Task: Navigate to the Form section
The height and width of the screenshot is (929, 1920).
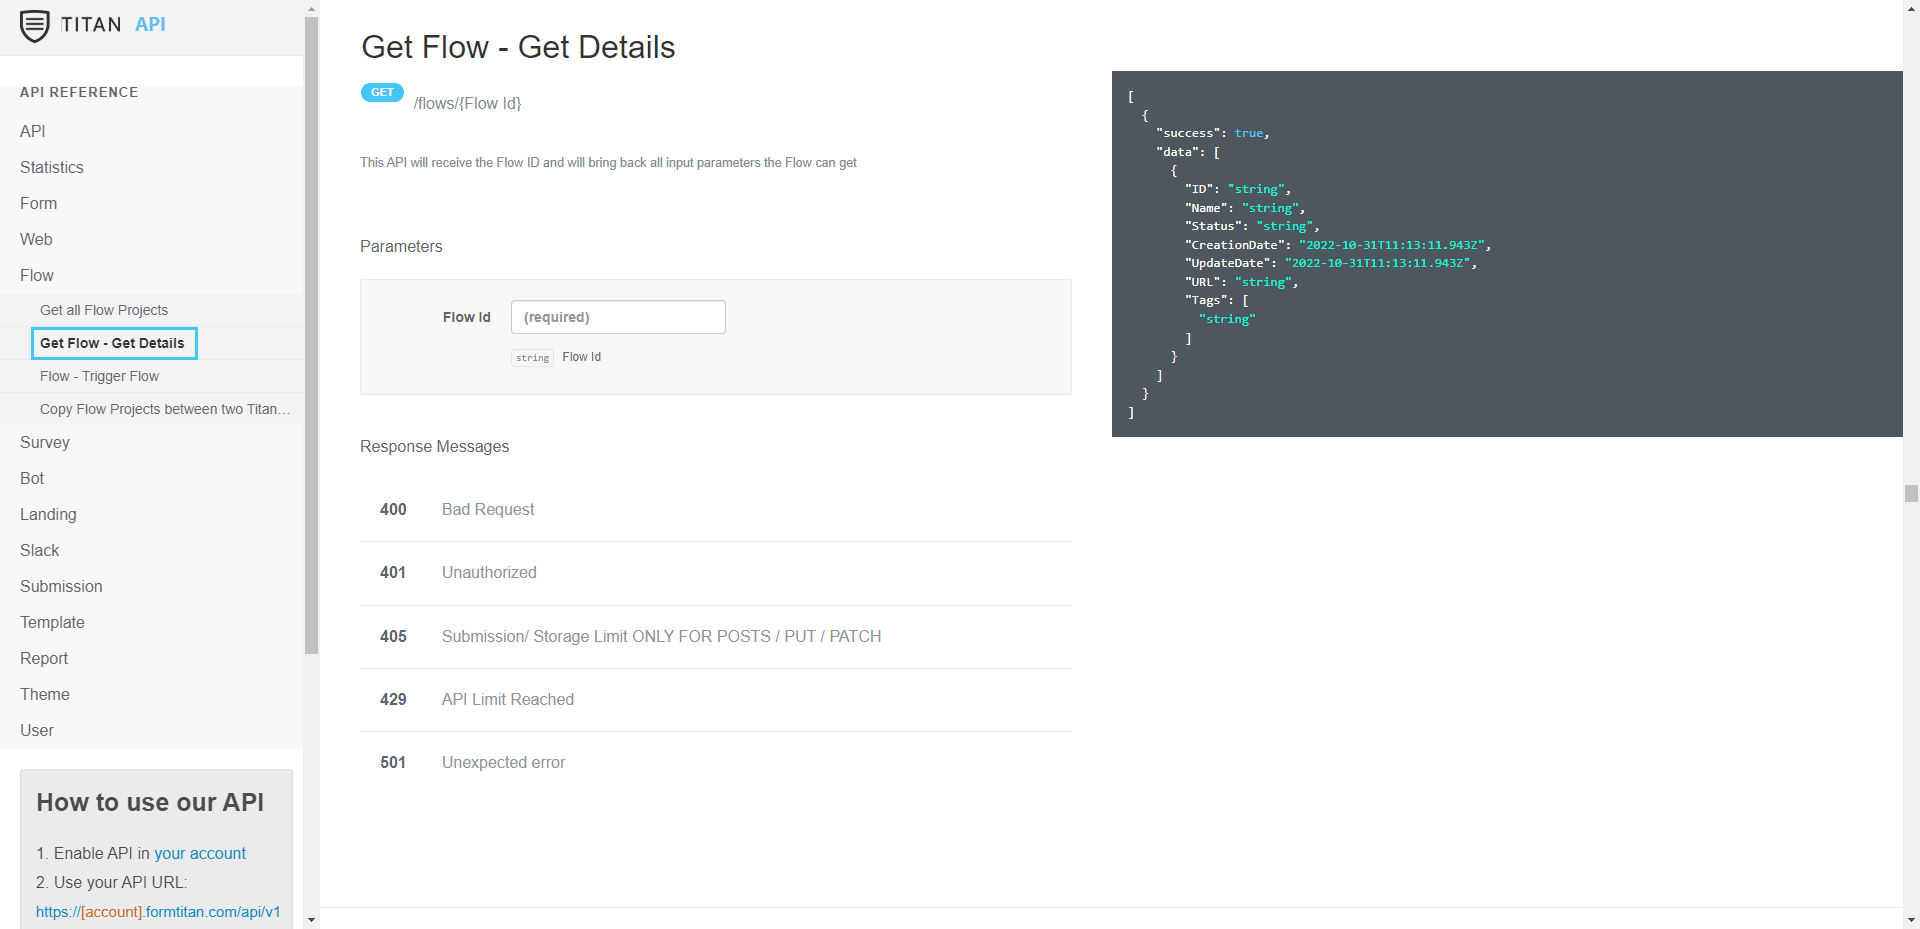Action: 38,203
